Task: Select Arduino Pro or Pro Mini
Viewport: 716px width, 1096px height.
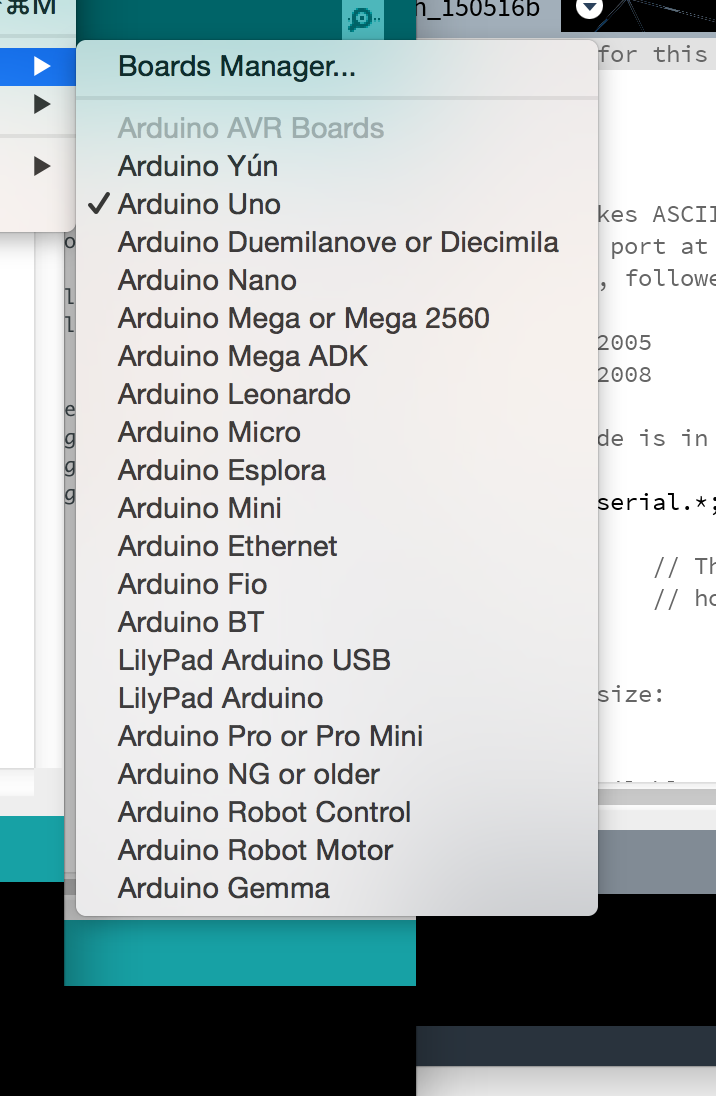Action: 336,736
